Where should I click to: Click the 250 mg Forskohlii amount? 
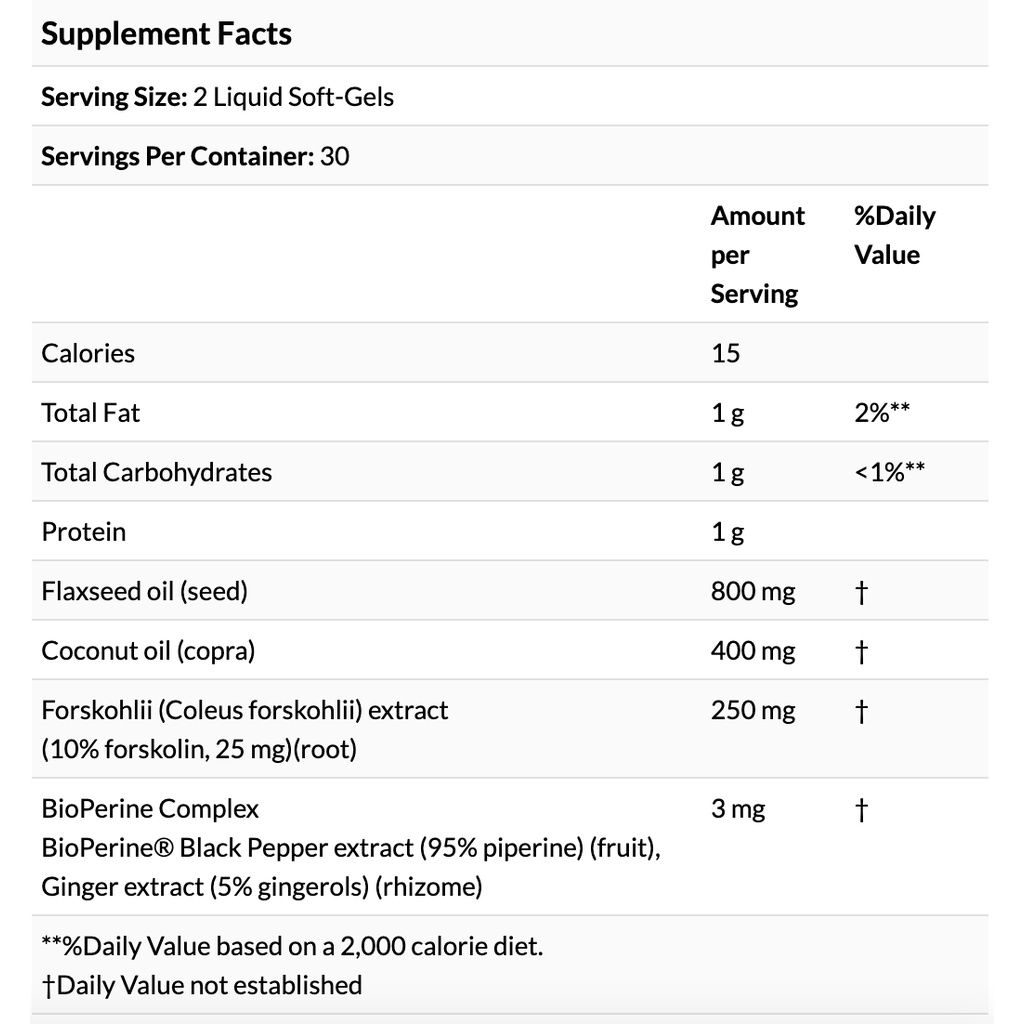pyautogui.click(x=753, y=710)
